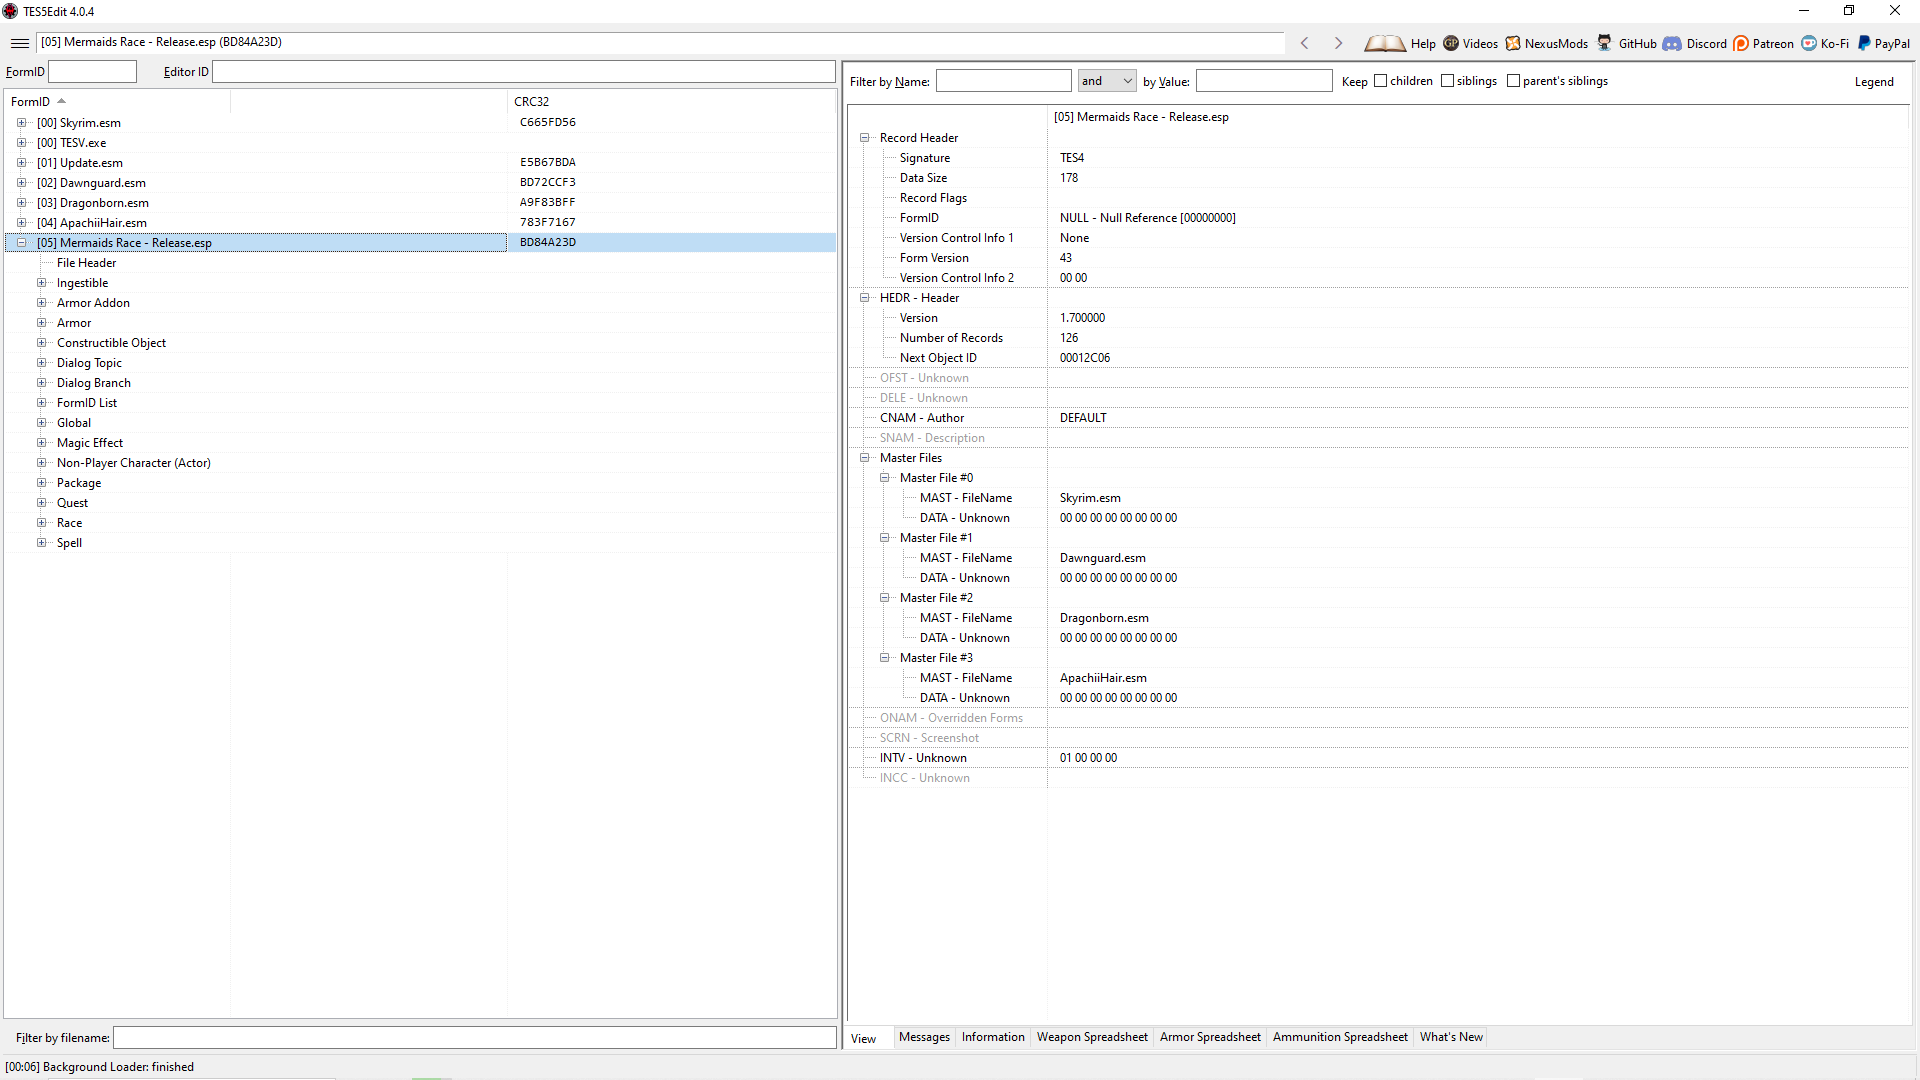Sort by the CRC32 column header

pos(670,101)
